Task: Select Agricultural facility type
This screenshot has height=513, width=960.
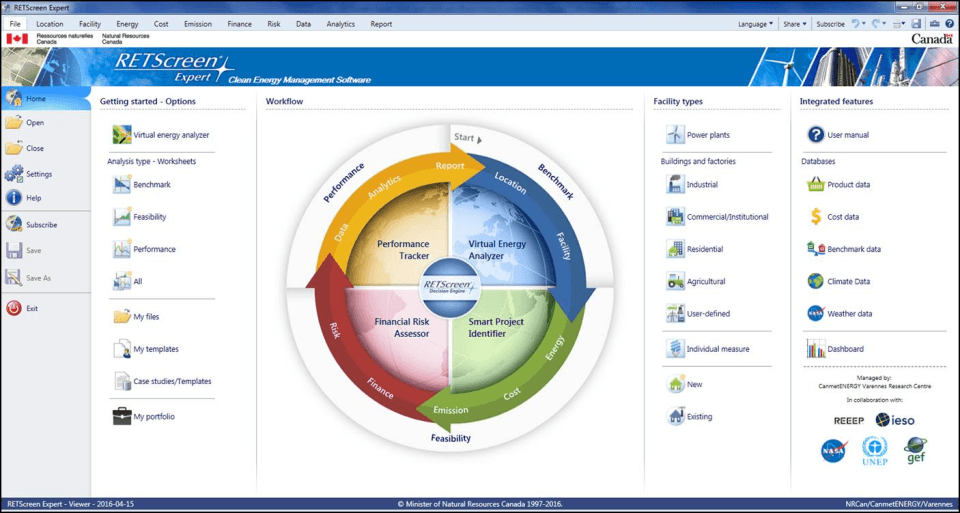Action: 675,281
